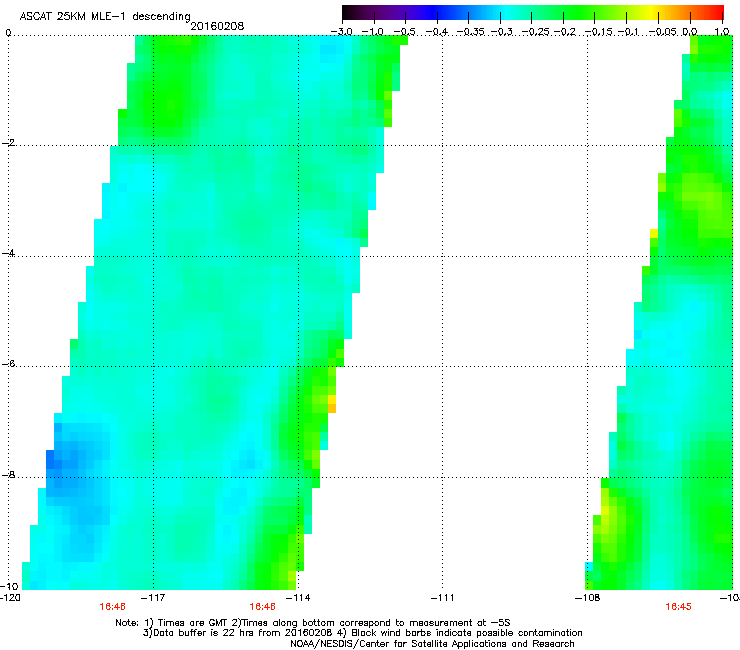
Task: Click the -0.25 color bar label
Action: point(537,32)
